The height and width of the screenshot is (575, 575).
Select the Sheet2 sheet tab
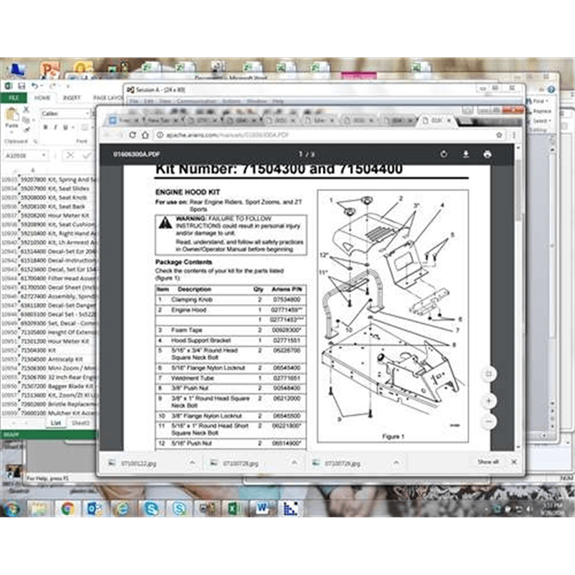[80, 423]
